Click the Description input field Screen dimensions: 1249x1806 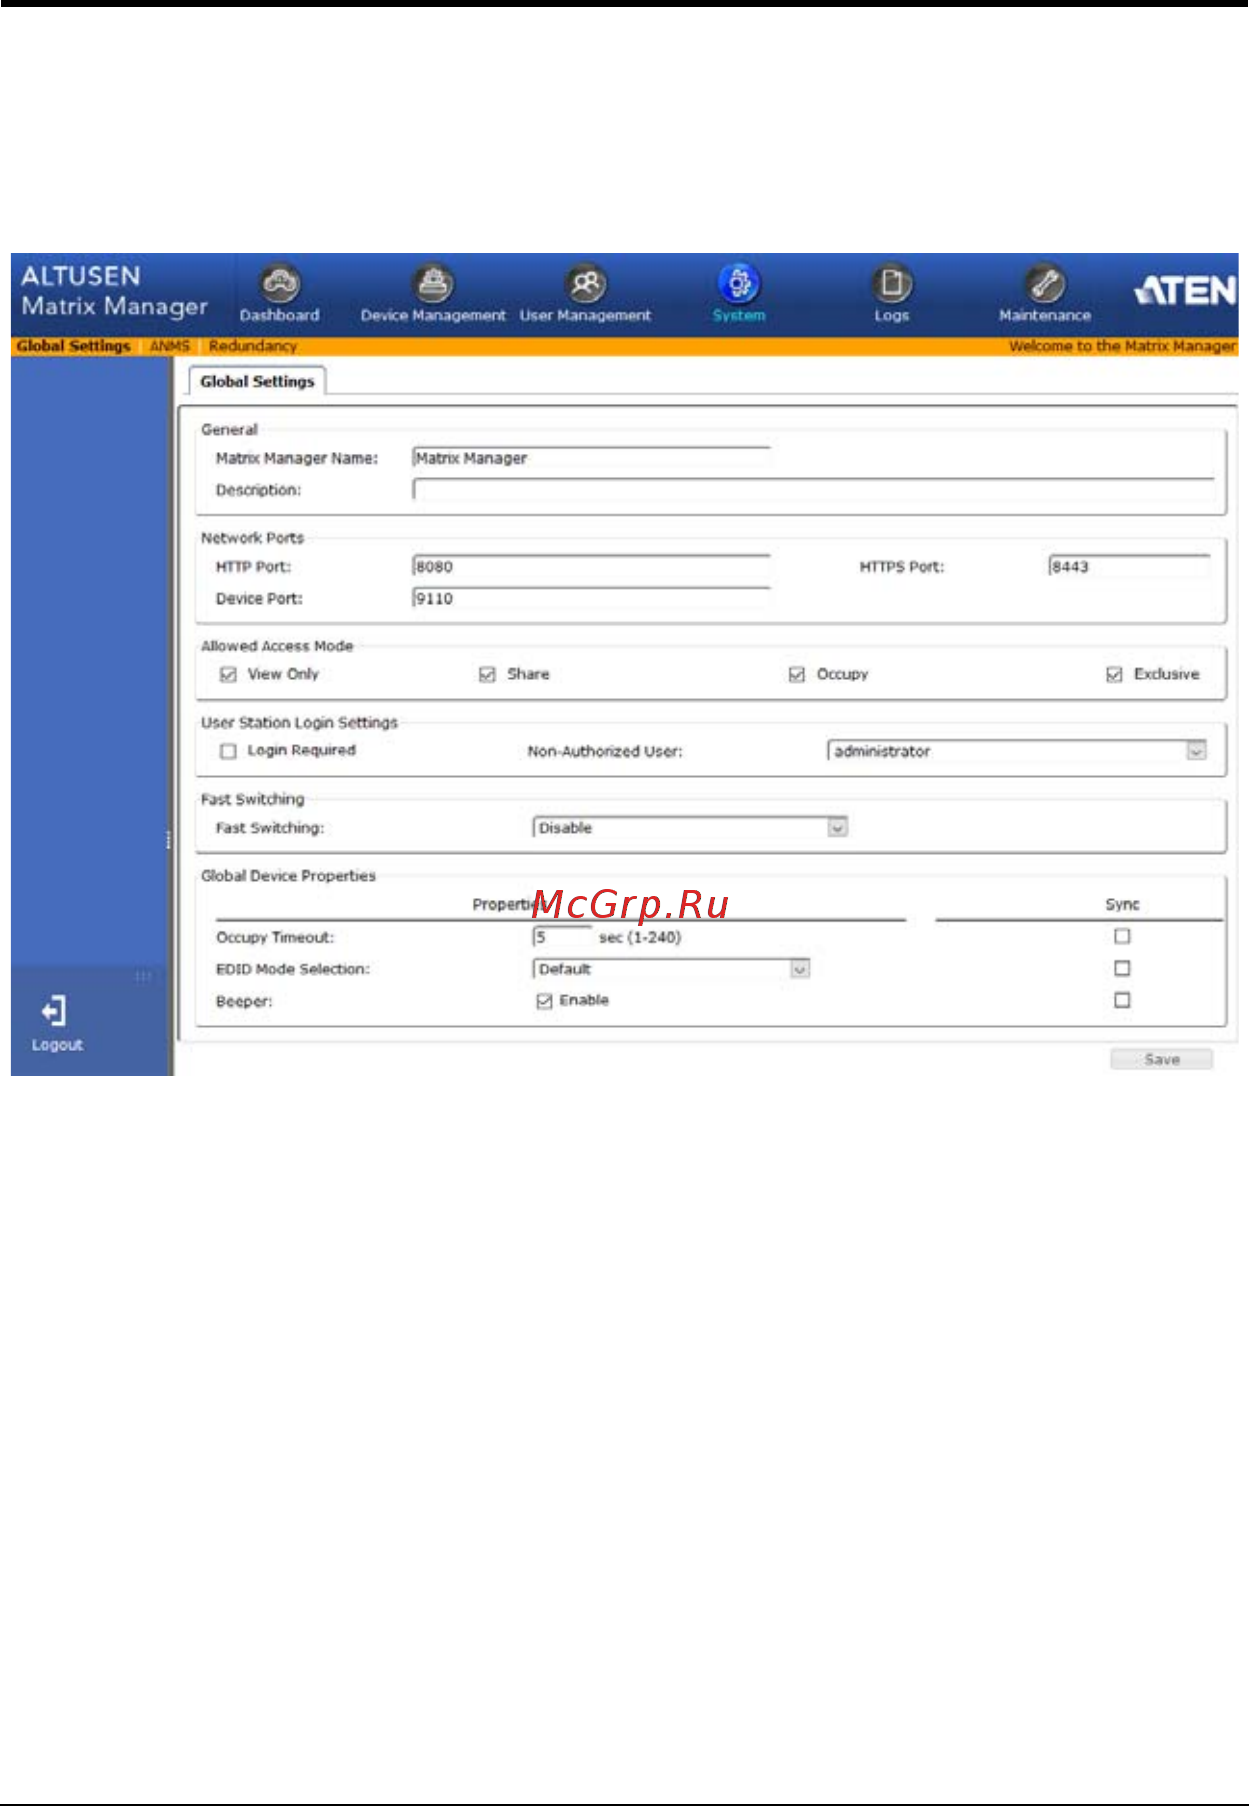point(814,490)
